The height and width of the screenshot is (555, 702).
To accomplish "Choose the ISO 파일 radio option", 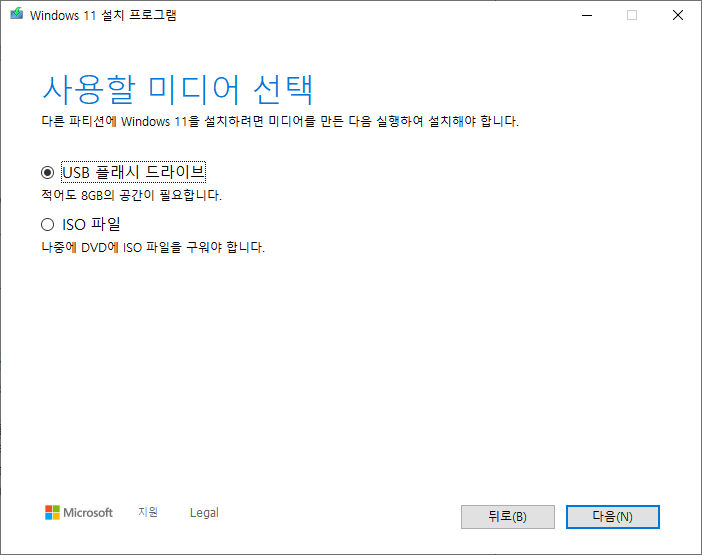I will 47,224.
